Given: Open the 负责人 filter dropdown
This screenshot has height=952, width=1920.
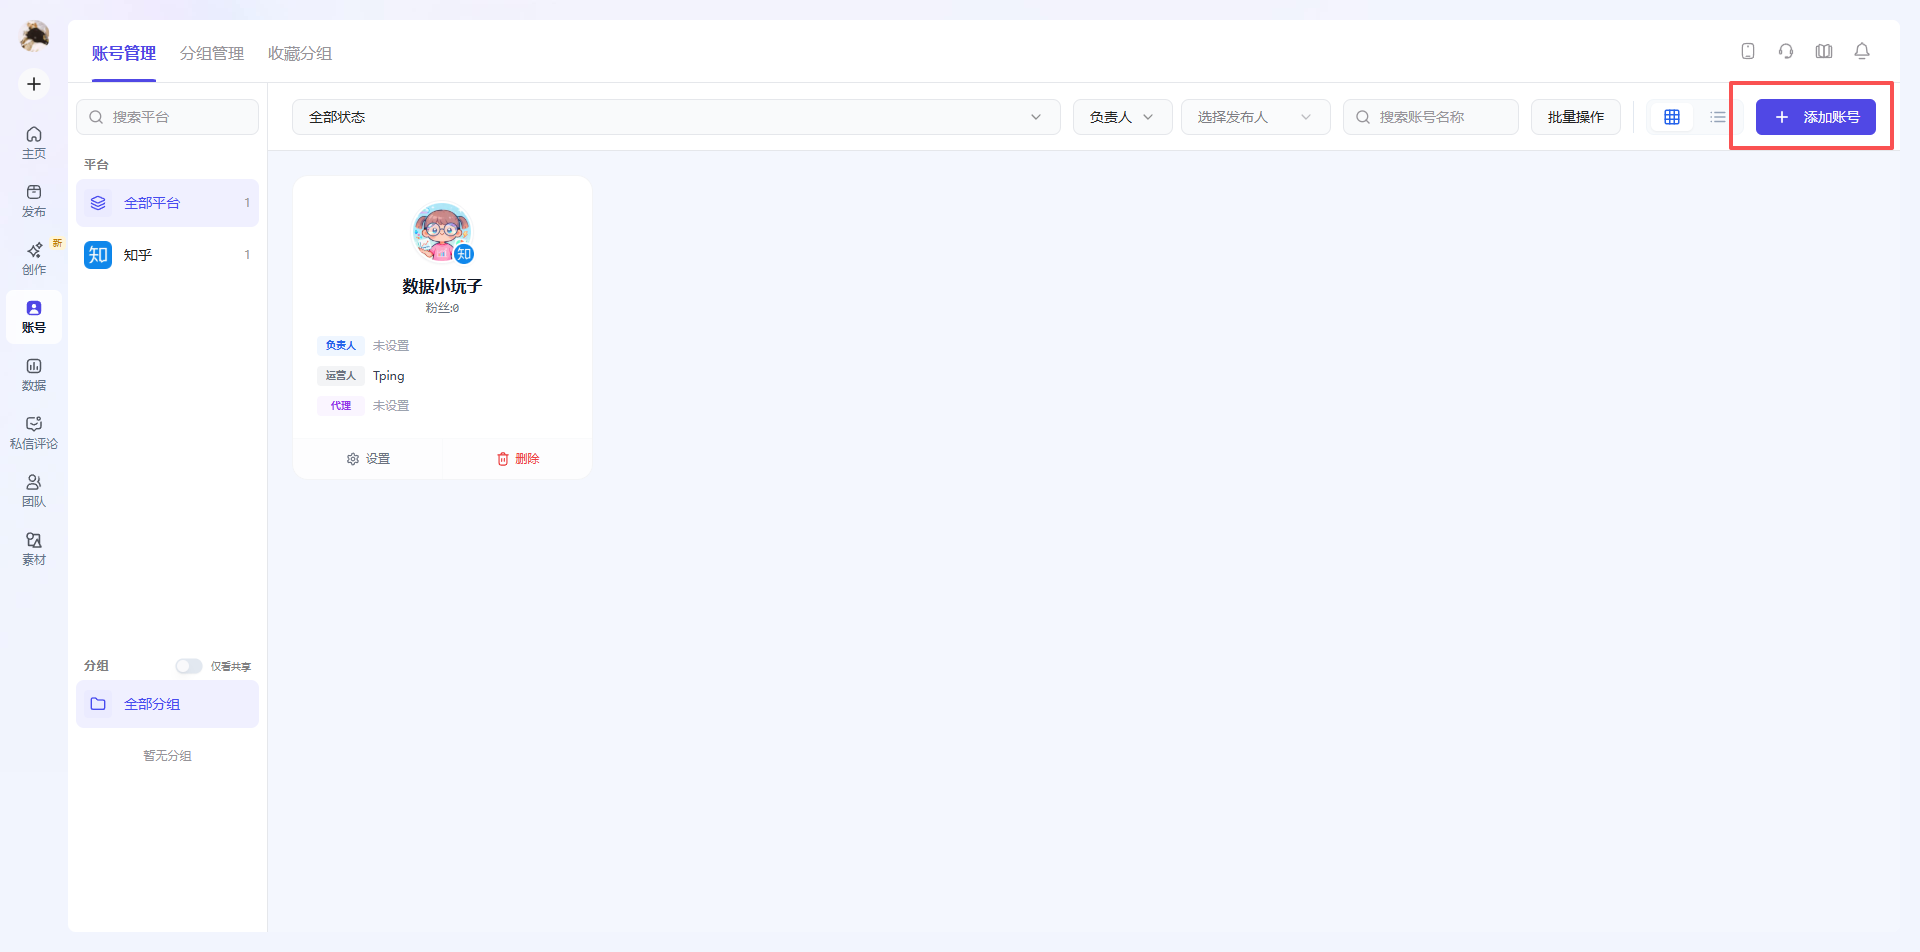Looking at the screenshot, I should (x=1122, y=117).
